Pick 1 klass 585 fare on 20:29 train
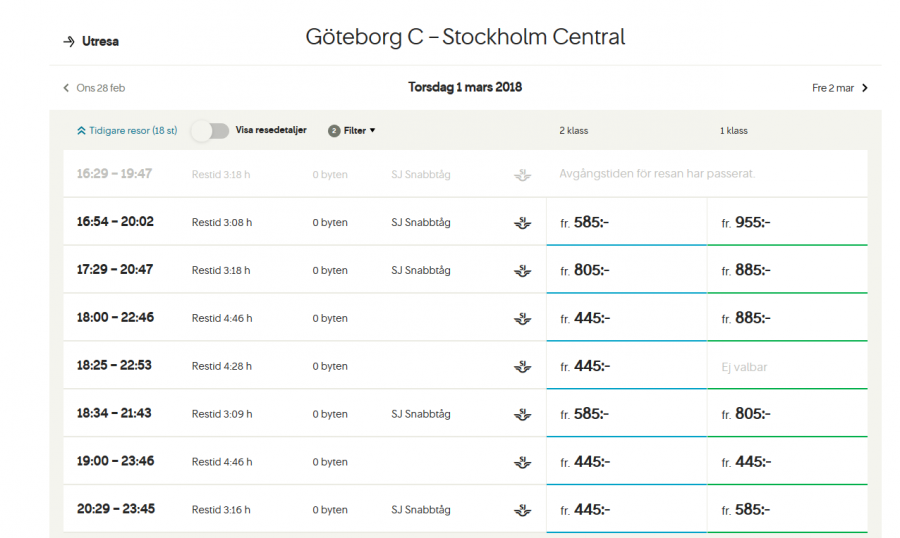 (787, 510)
